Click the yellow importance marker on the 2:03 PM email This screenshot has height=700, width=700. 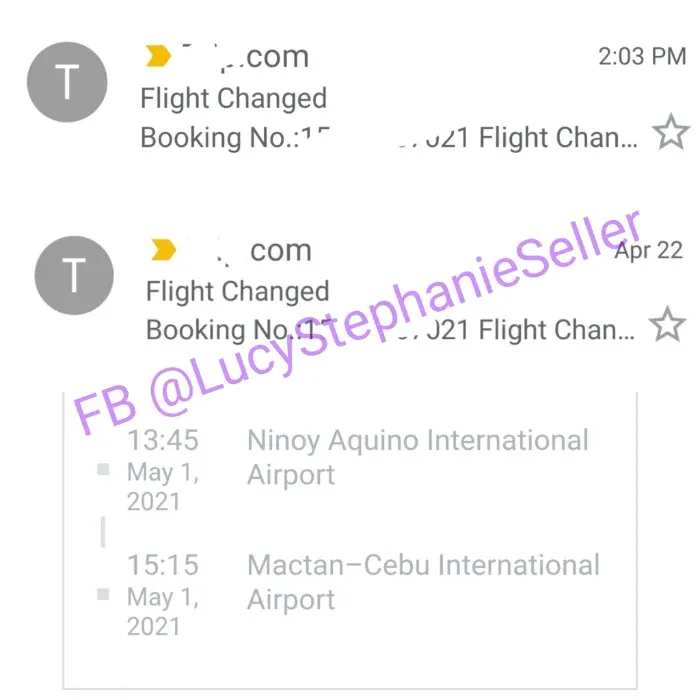pyautogui.click(x=158, y=57)
